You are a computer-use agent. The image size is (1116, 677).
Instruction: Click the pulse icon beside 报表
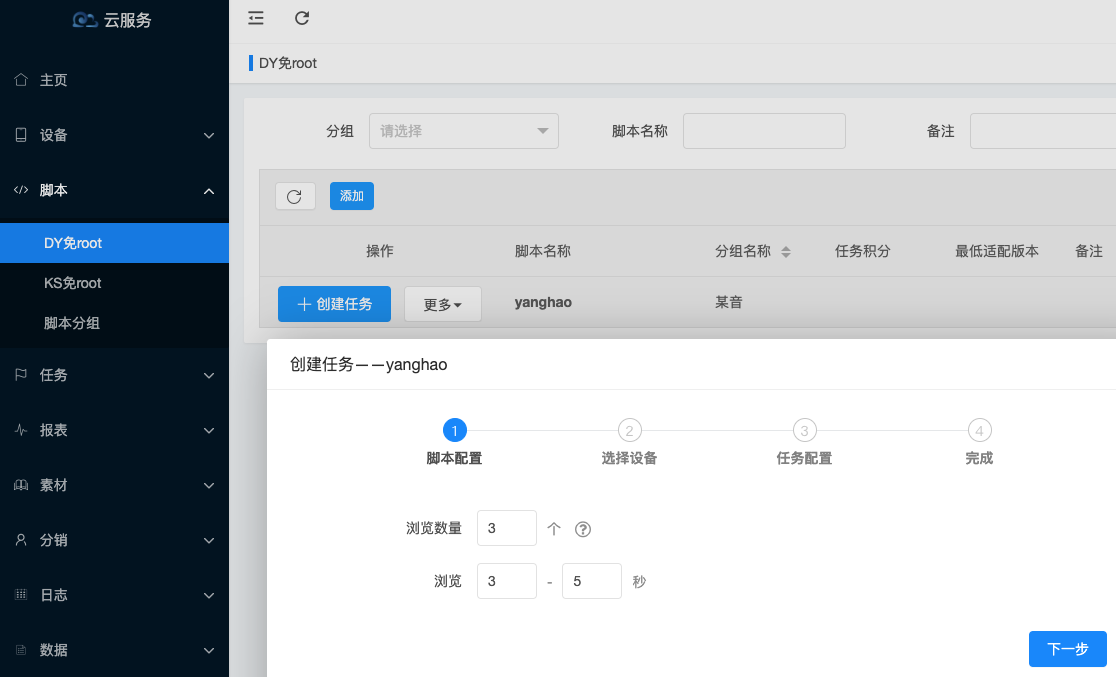tap(21, 430)
